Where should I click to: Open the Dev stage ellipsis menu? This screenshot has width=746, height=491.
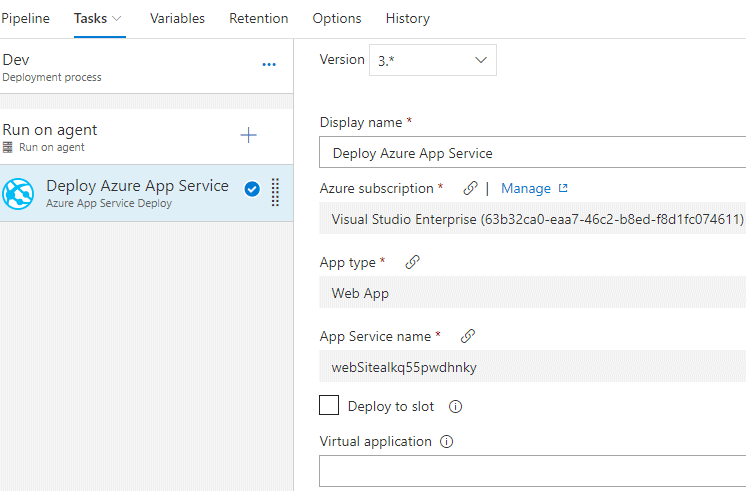268,65
